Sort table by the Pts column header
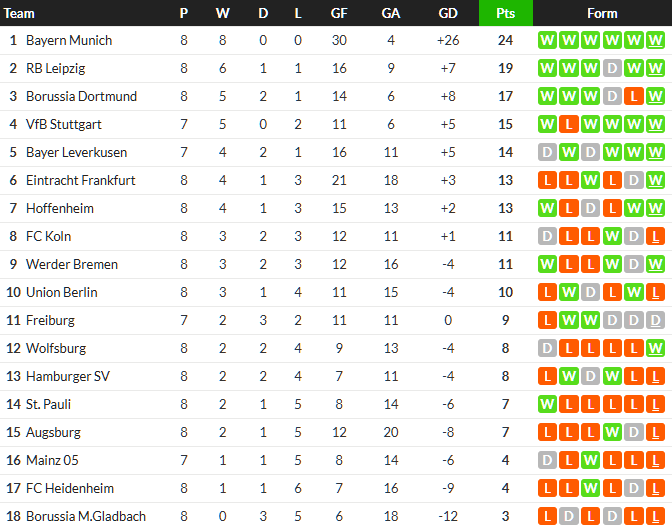 pos(505,13)
